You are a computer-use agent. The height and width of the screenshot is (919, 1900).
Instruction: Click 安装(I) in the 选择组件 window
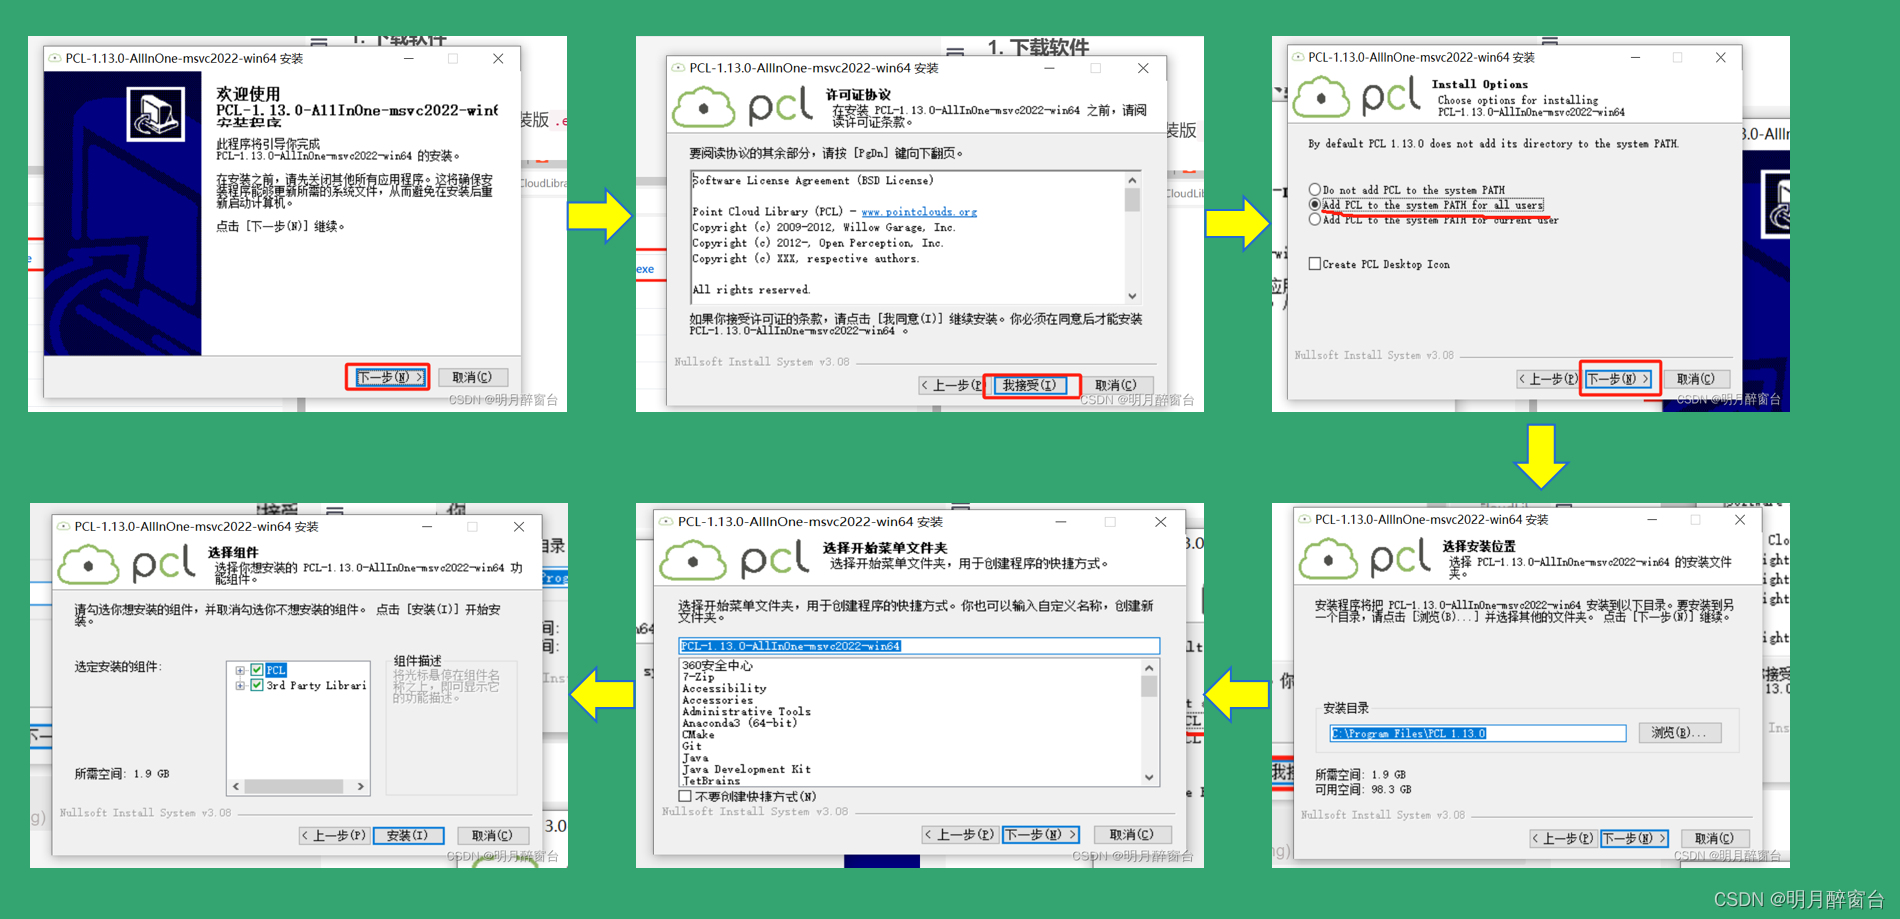408,835
